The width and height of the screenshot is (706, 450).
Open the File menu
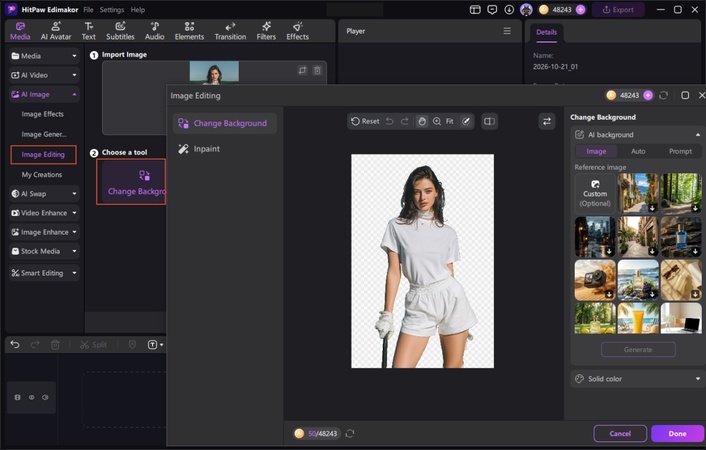click(x=88, y=9)
